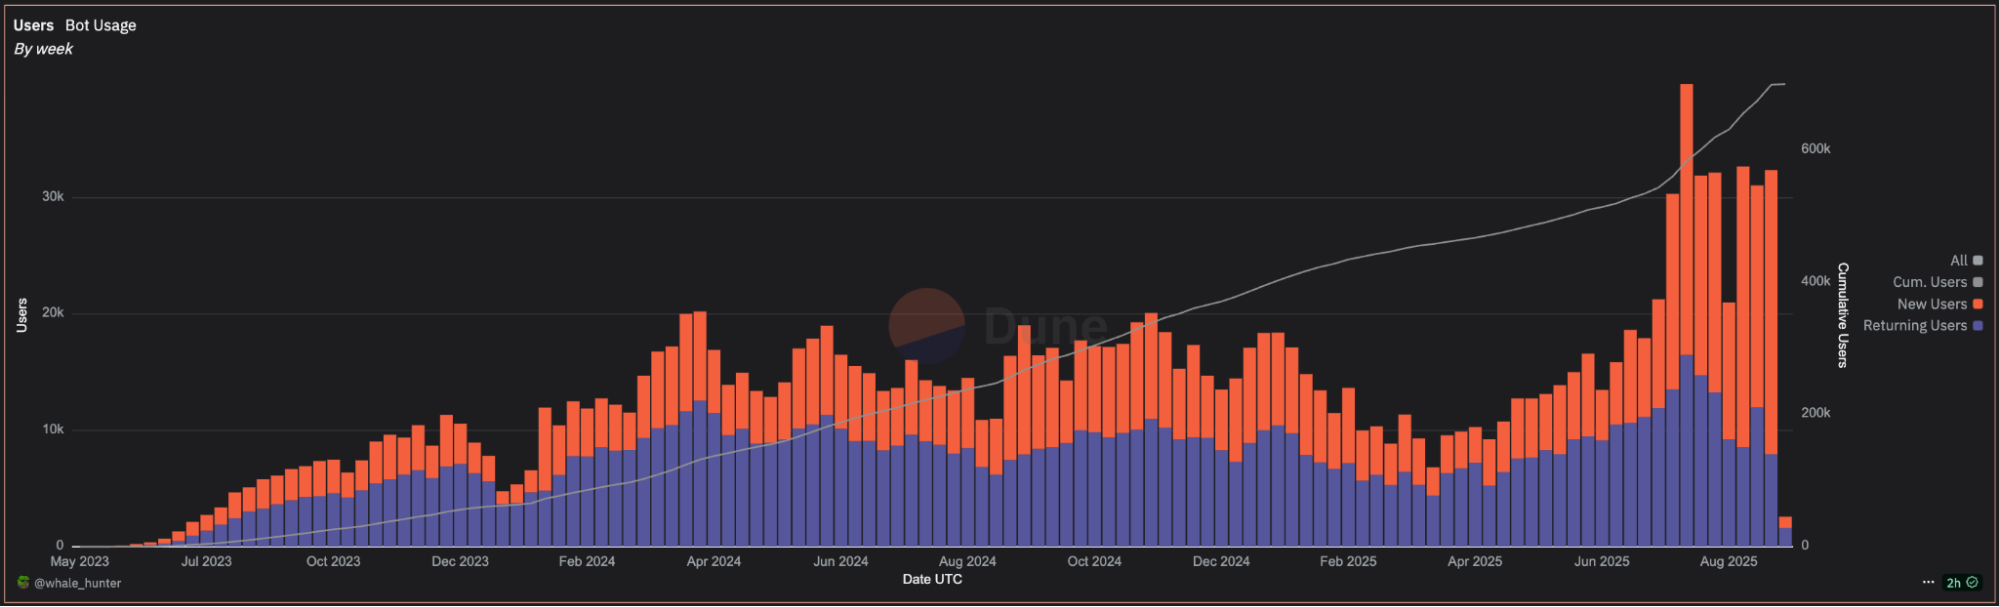Click the Dec 2024 axis tick

click(1221, 561)
